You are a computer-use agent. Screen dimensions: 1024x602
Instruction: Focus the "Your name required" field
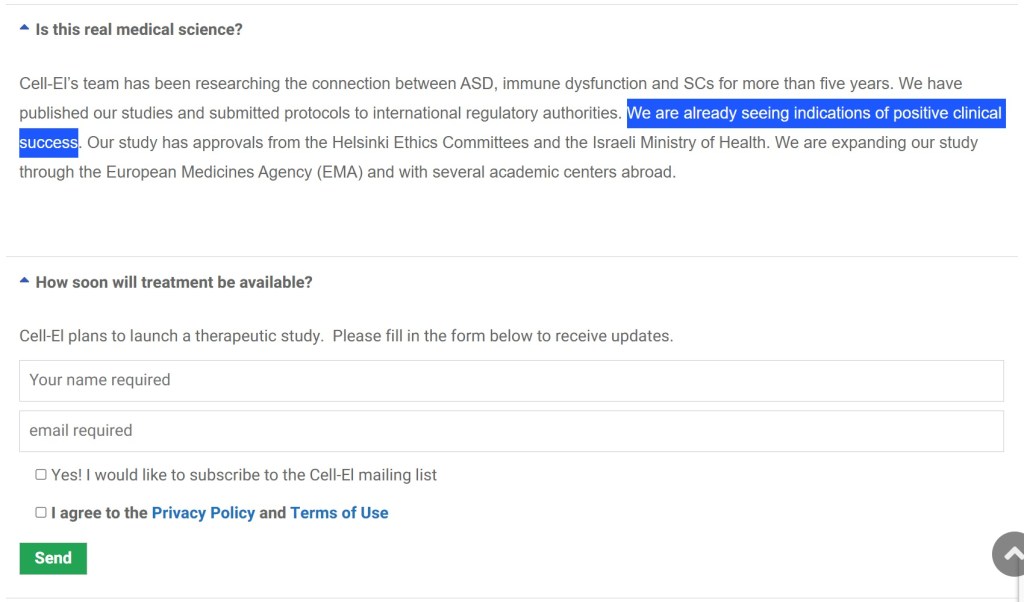(511, 381)
